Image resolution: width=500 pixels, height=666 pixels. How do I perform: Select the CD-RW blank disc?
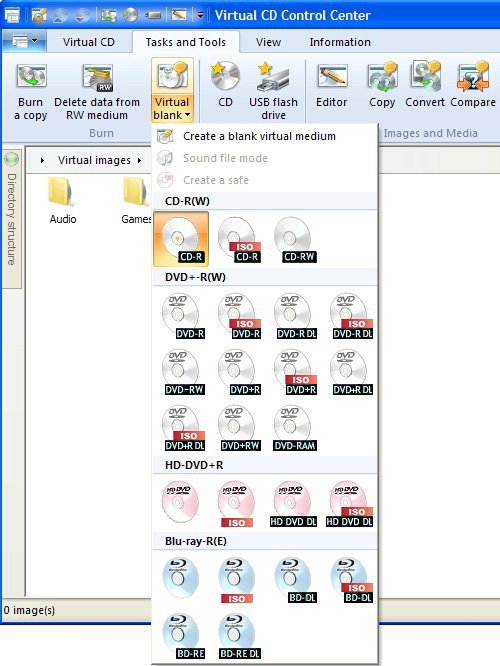pos(296,240)
